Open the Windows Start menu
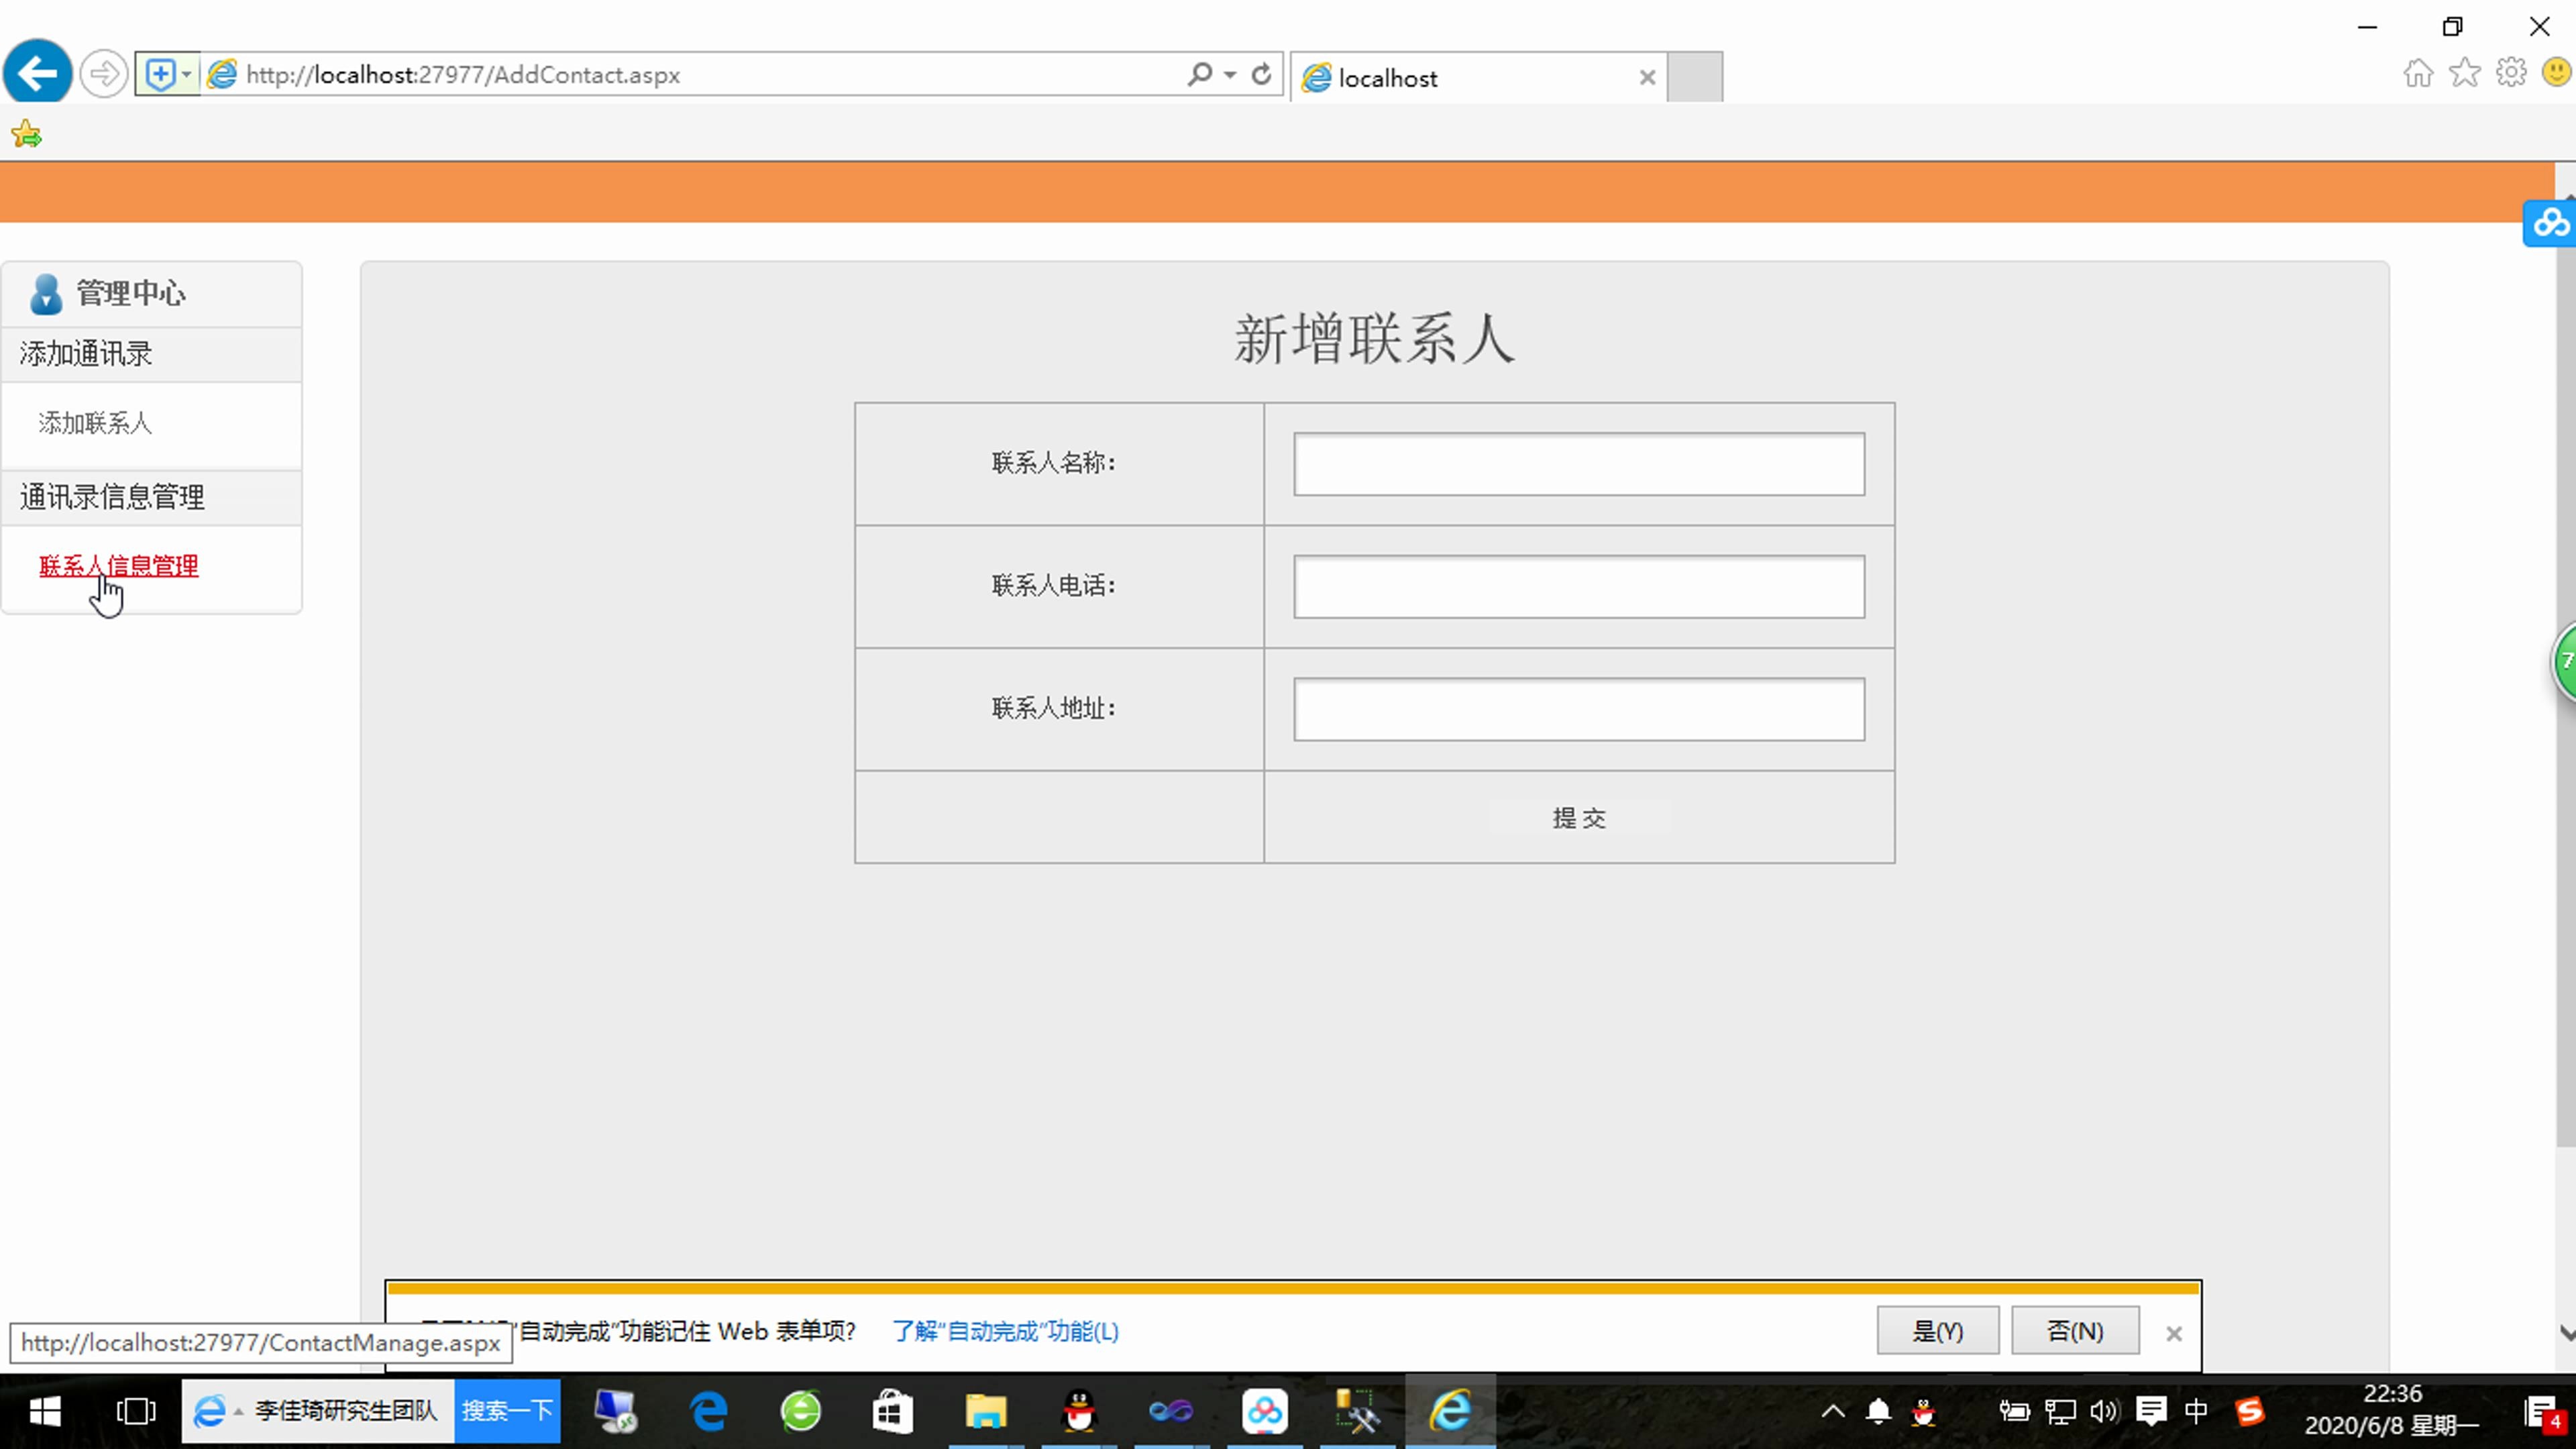This screenshot has width=2576, height=1449. point(45,1411)
